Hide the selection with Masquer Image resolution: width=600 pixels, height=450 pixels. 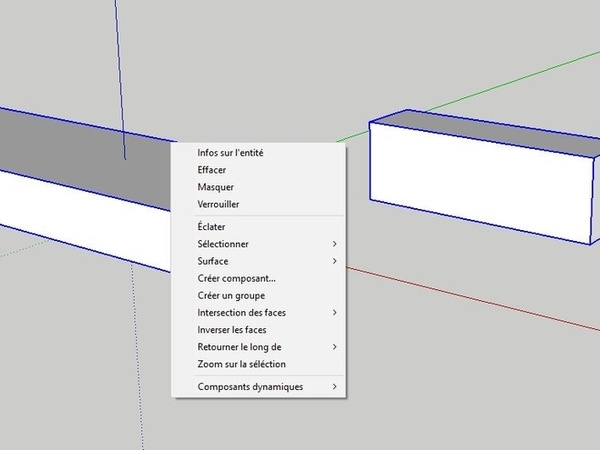[216, 187]
